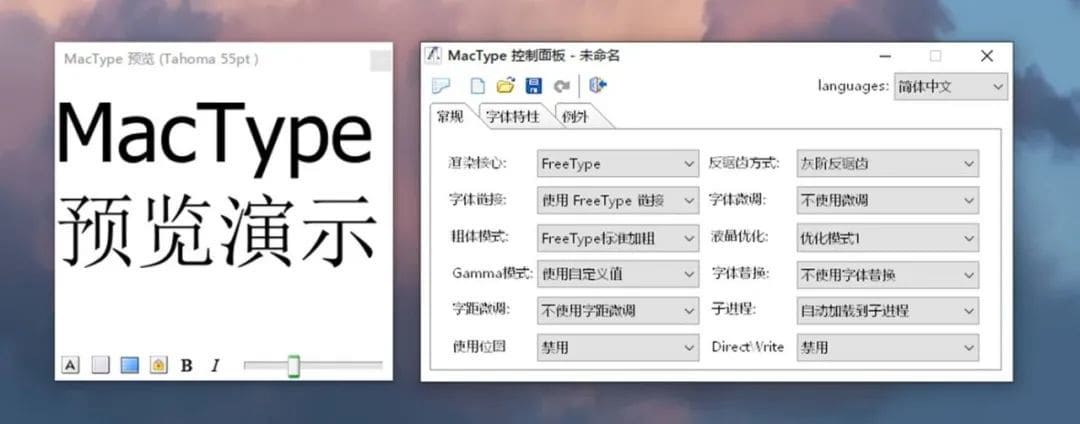Open the 字体微调 dropdown
Viewport: 1080px width, 424px height.
[887, 200]
